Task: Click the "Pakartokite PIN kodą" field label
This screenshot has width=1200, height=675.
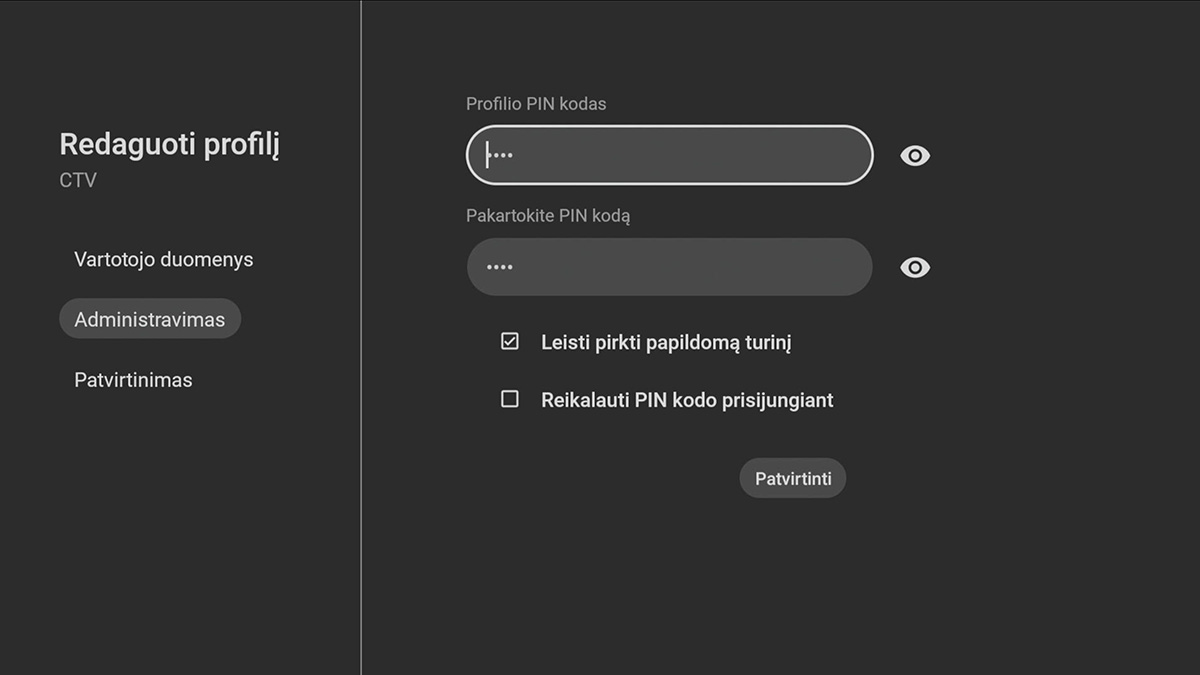Action: coord(548,216)
